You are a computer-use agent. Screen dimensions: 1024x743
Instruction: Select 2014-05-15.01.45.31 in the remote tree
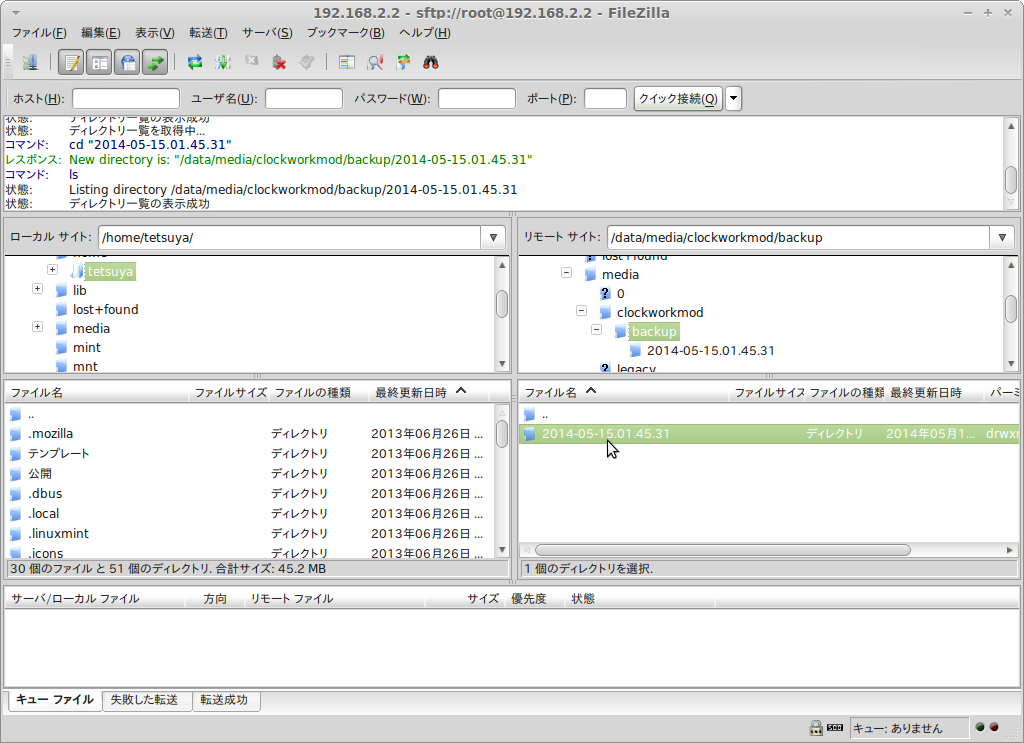coord(711,351)
